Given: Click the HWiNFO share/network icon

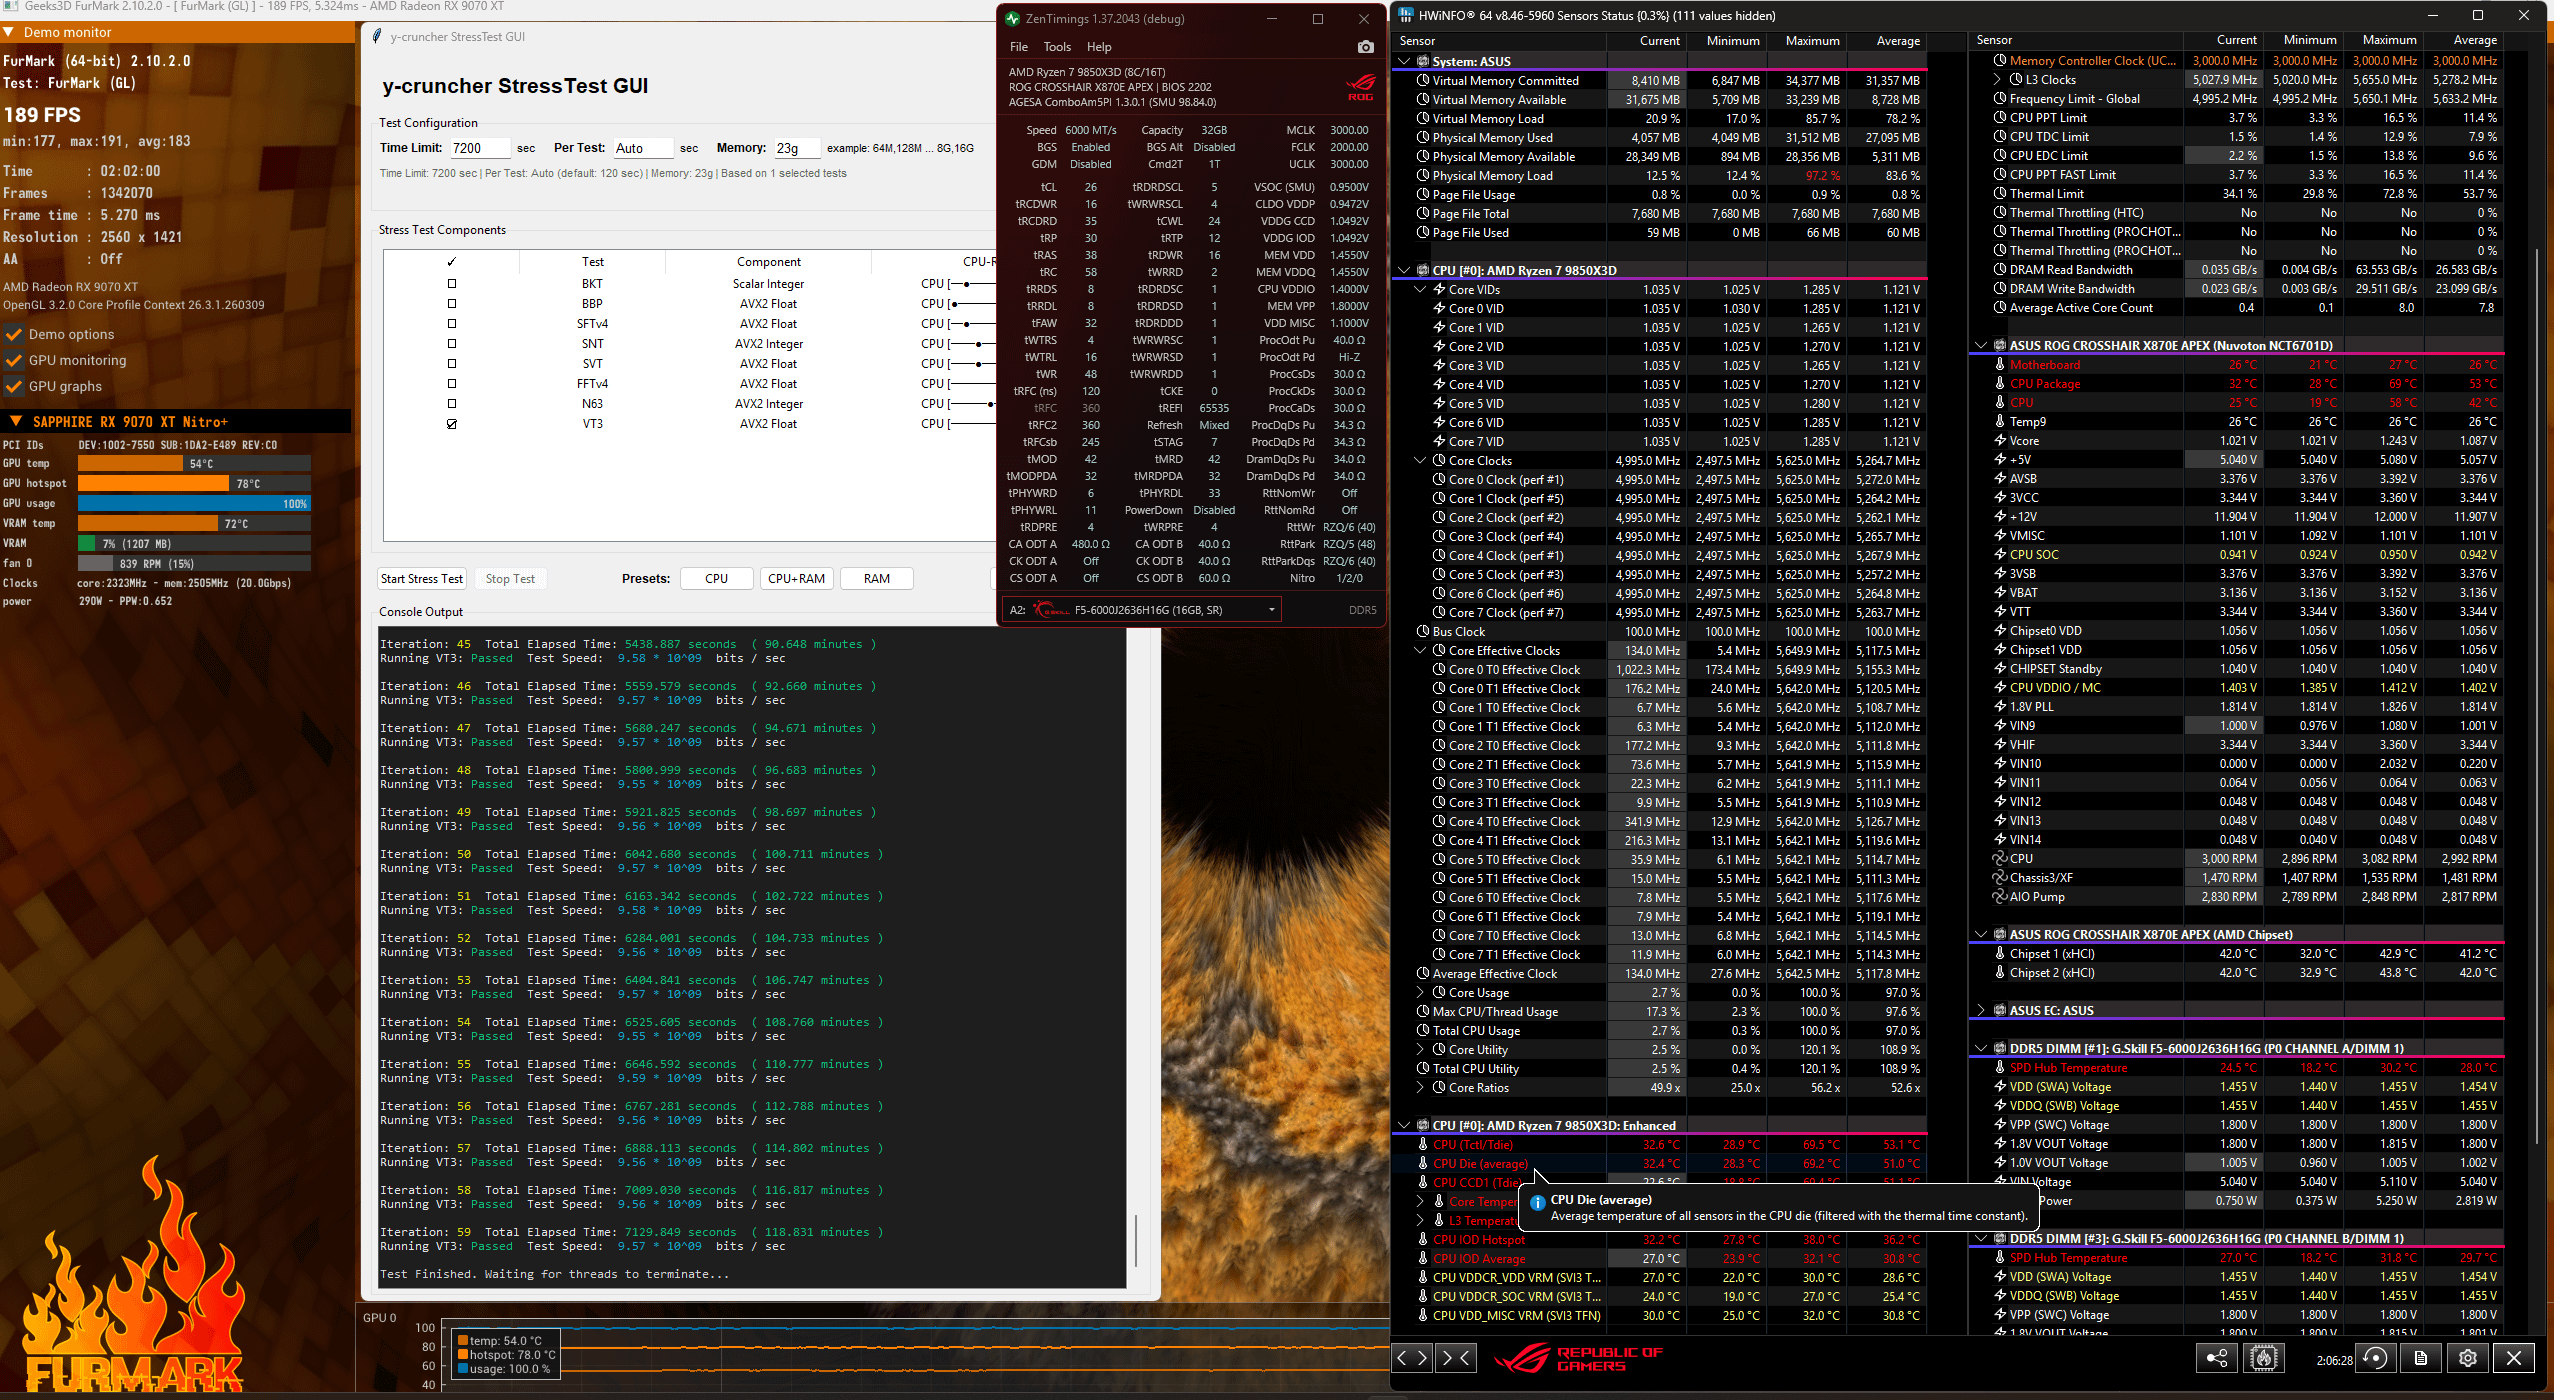Looking at the screenshot, I should [x=2216, y=1358].
